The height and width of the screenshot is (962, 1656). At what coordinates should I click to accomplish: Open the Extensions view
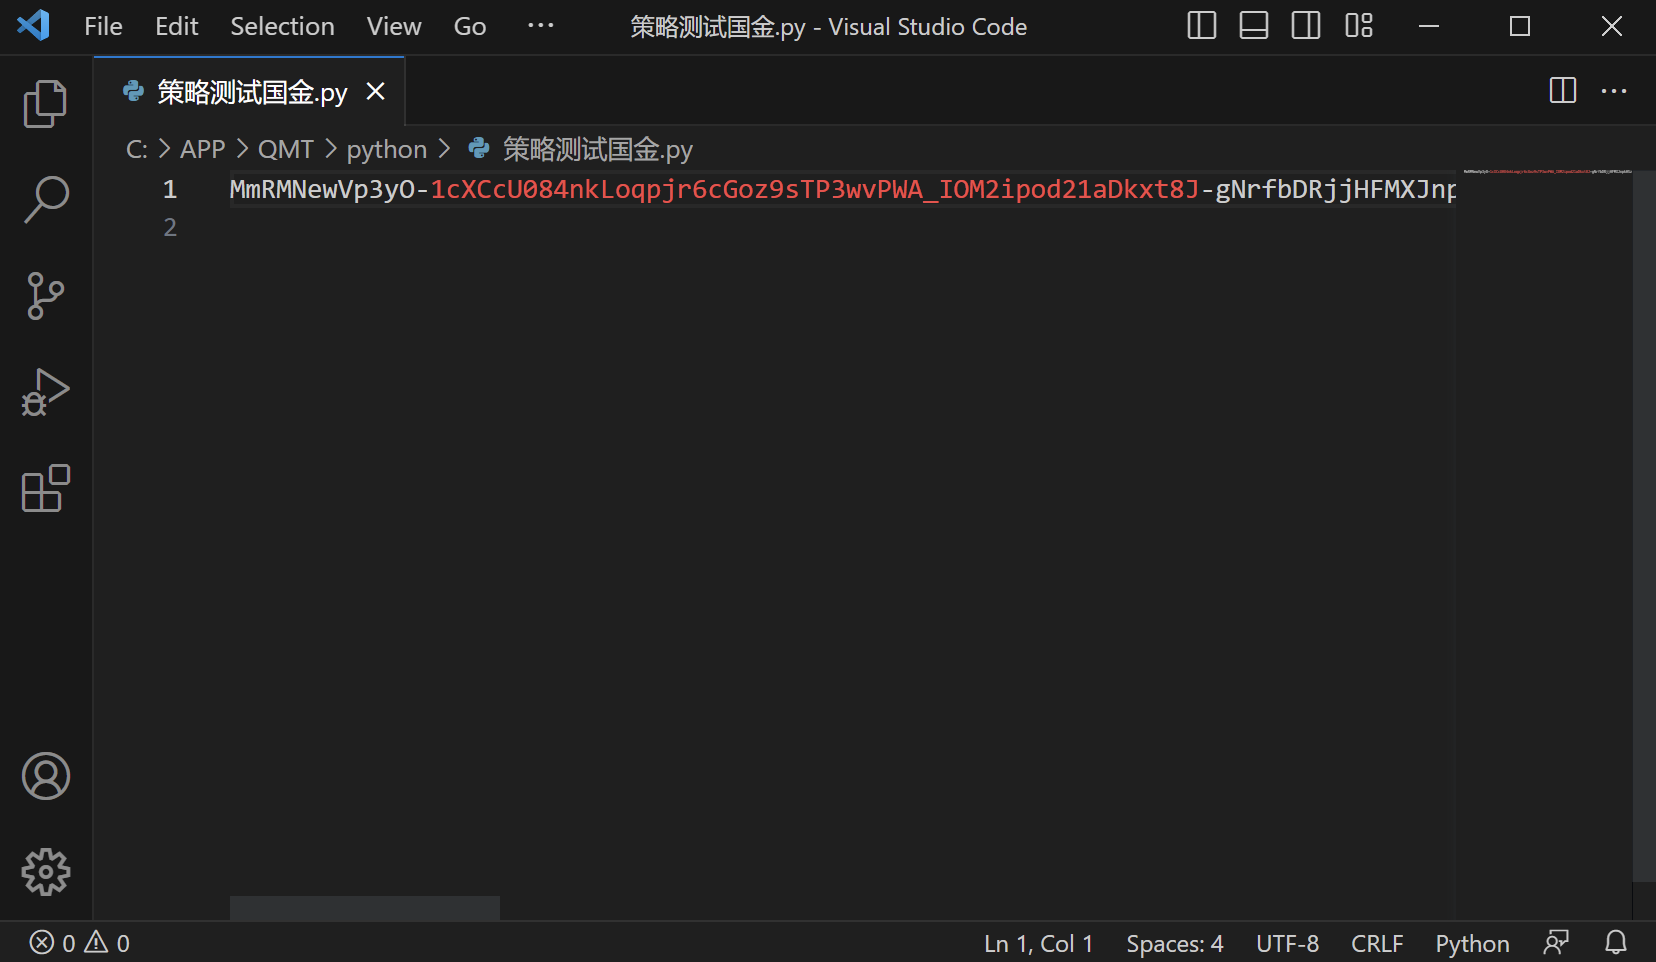pos(45,489)
